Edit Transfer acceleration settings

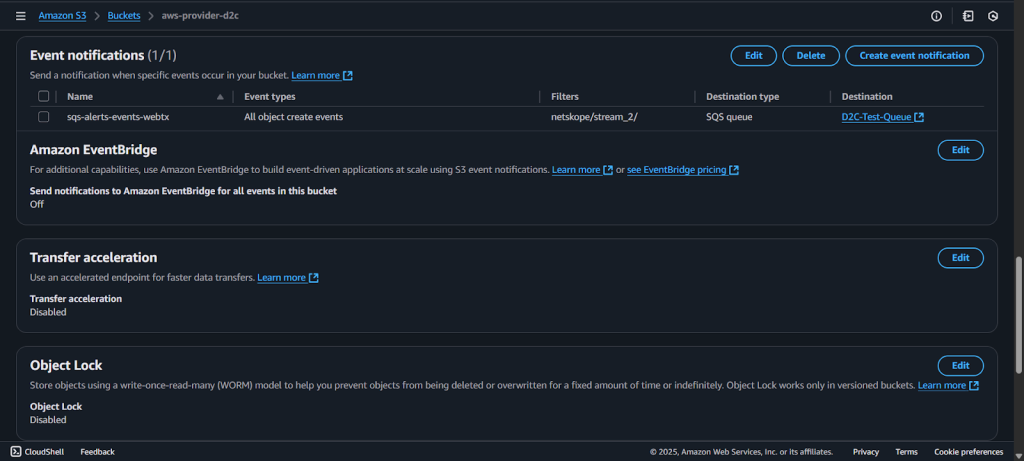click(x=961, y=258)
